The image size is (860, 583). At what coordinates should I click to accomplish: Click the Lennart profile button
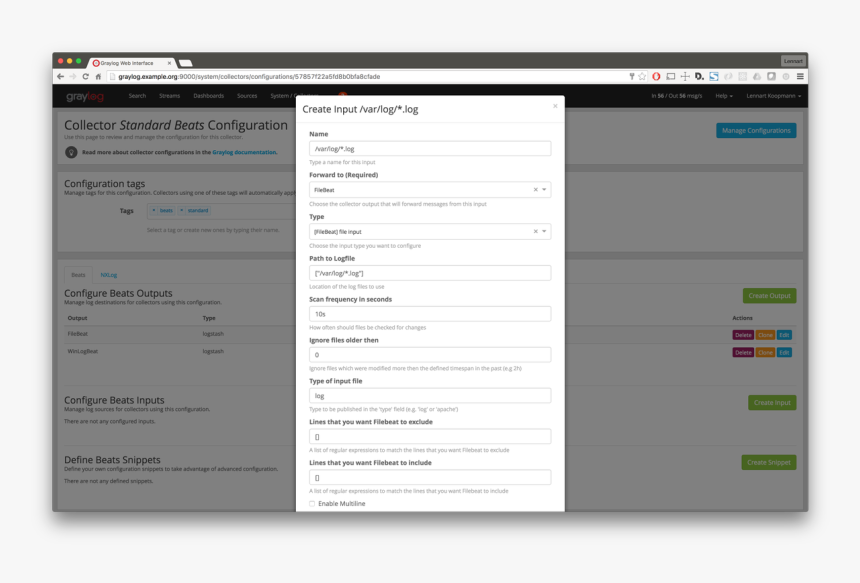(793, 61)
